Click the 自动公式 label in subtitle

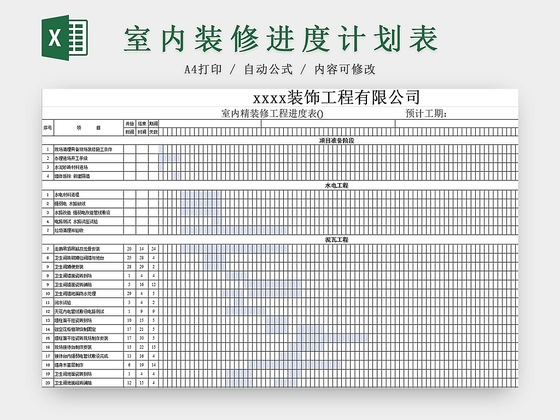[268, 69]
